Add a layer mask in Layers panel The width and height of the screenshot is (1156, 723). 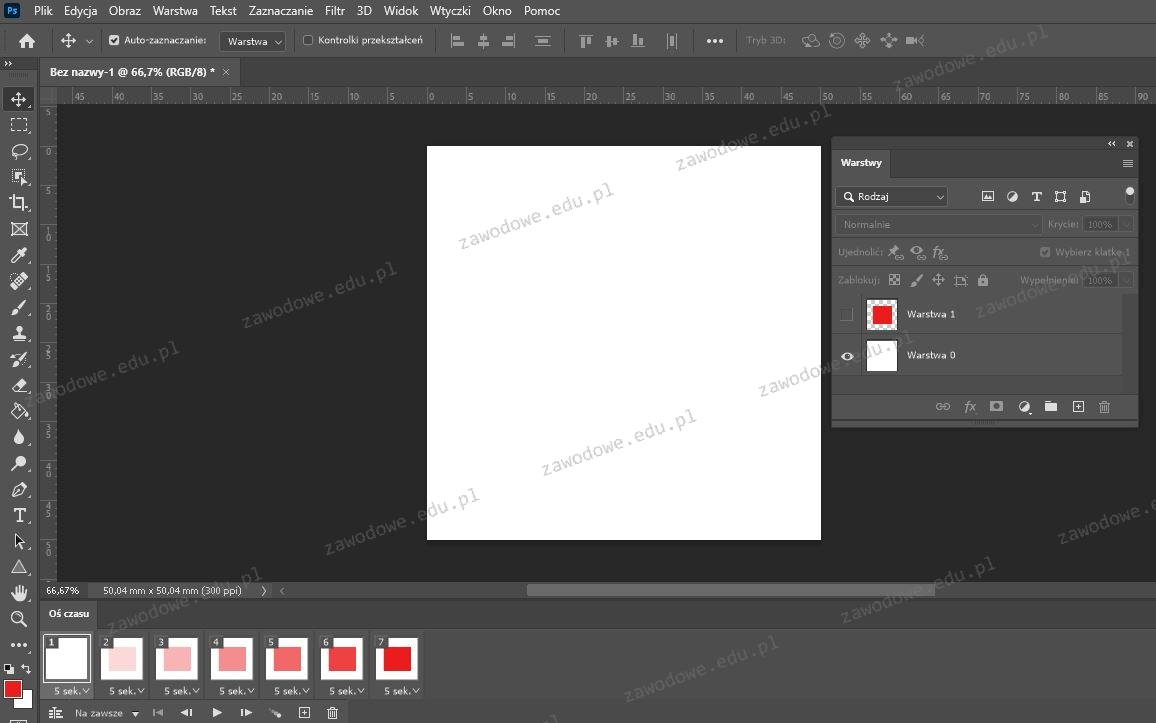pos(996,407)
